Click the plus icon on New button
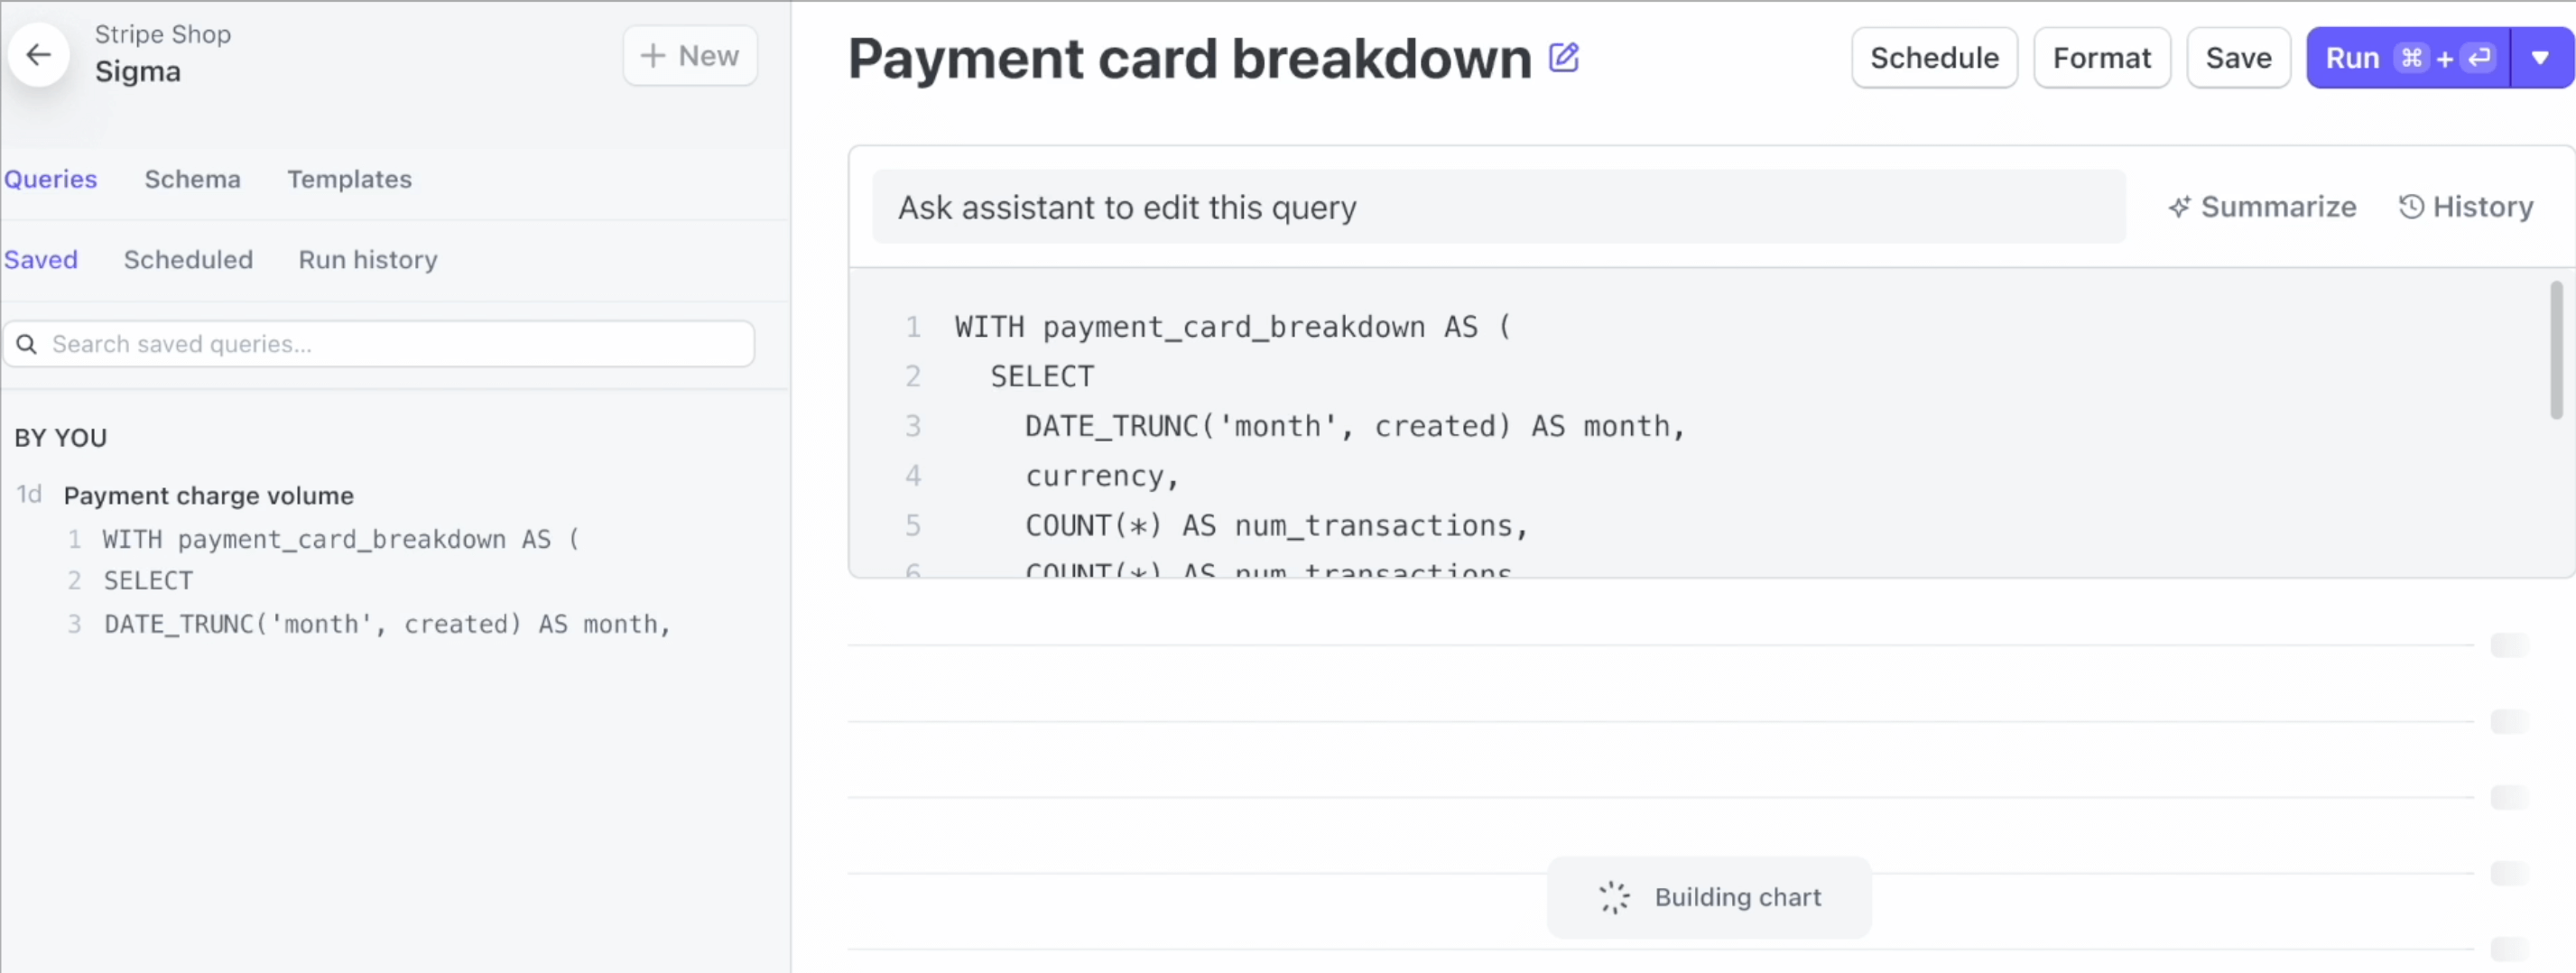This screenshot has height=973, width=2576. tap(653, 56)
